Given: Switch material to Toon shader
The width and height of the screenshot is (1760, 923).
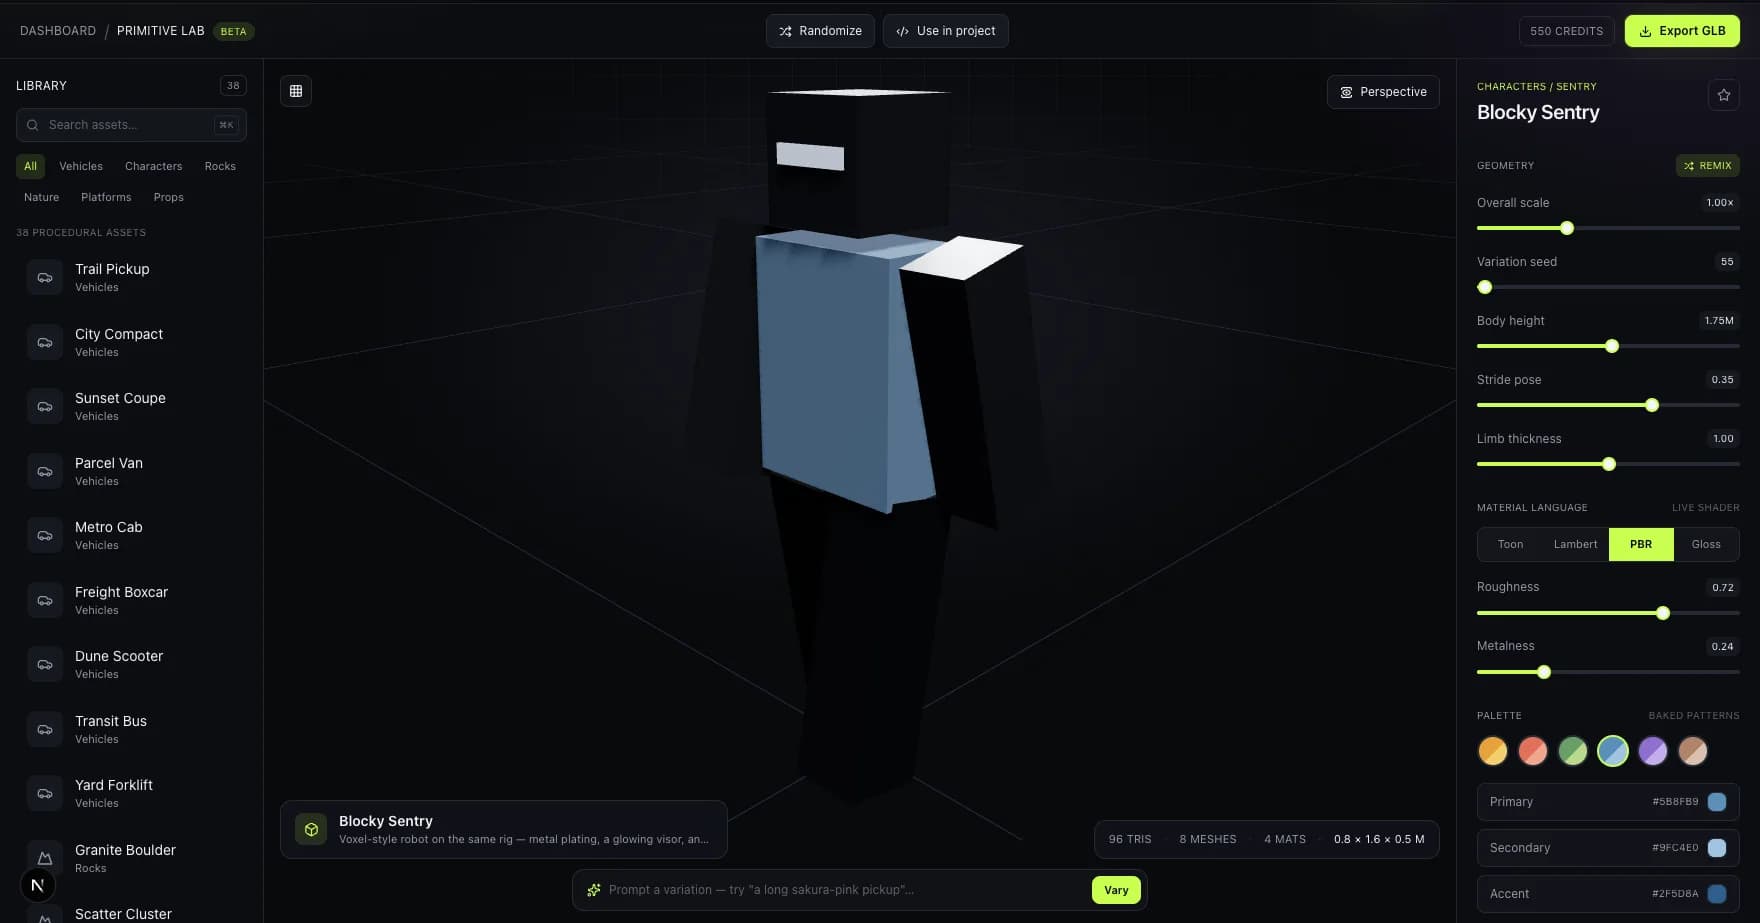Looking at the screenshot, I should coord(1510,545).
